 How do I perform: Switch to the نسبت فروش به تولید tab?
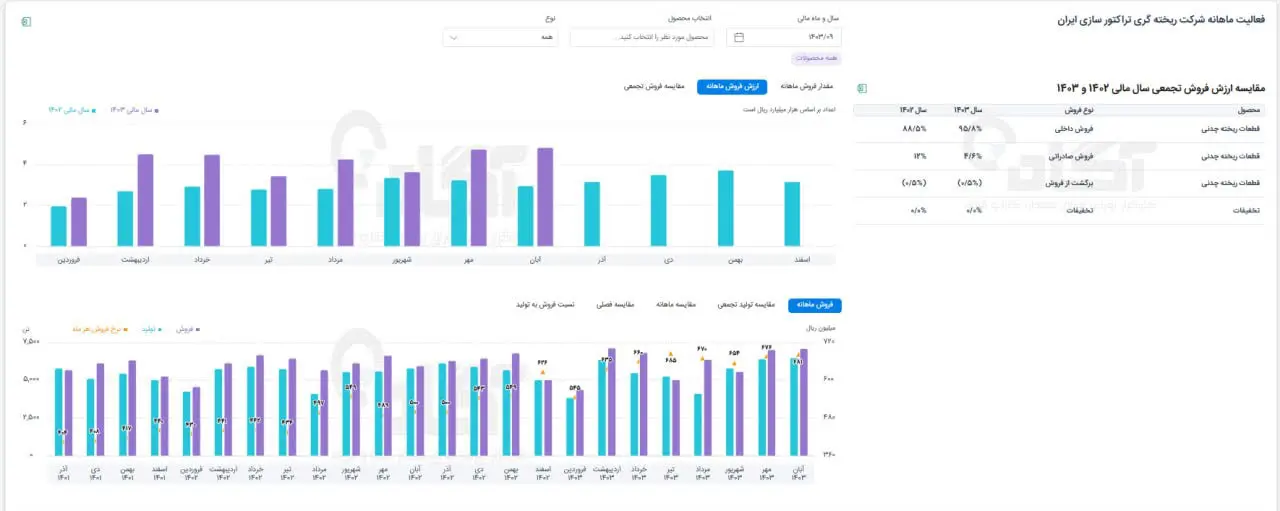[545, 305]
